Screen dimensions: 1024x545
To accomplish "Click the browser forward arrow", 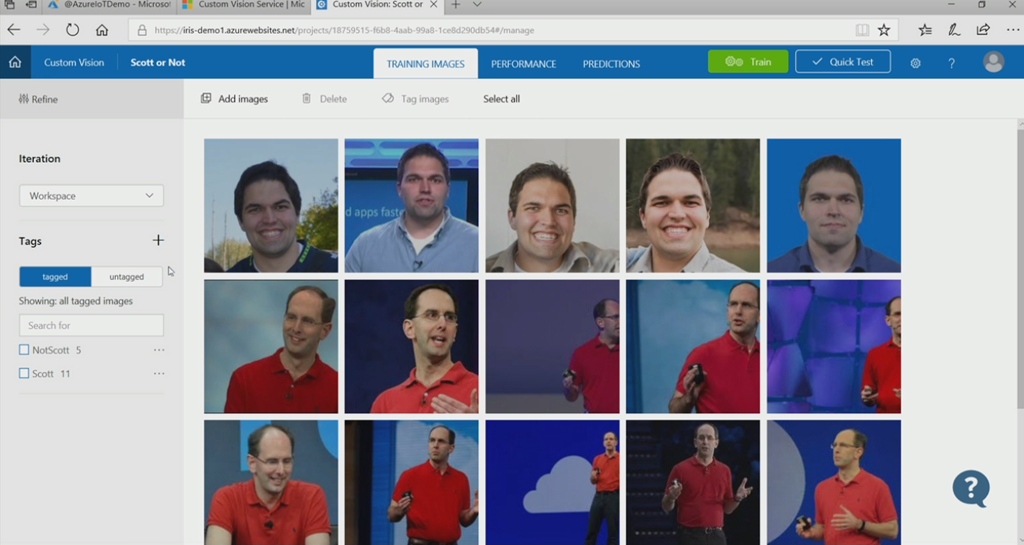I will tap(43, 30).
